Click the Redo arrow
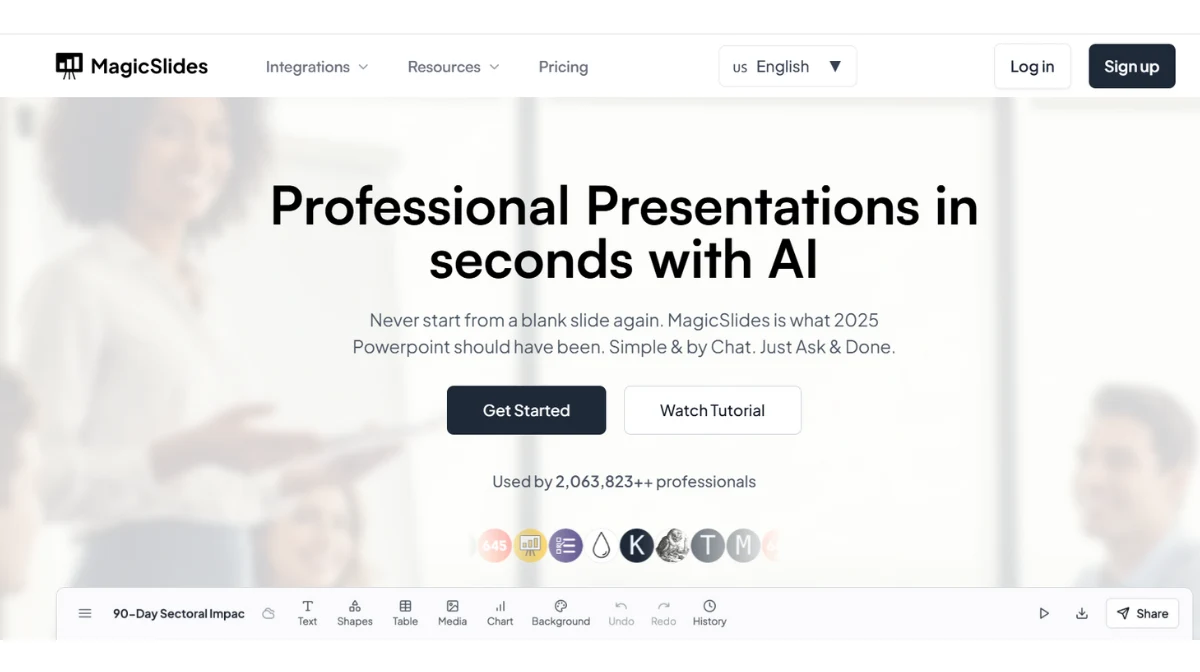Screen dimensions: 1200x672 coord(663,613)
